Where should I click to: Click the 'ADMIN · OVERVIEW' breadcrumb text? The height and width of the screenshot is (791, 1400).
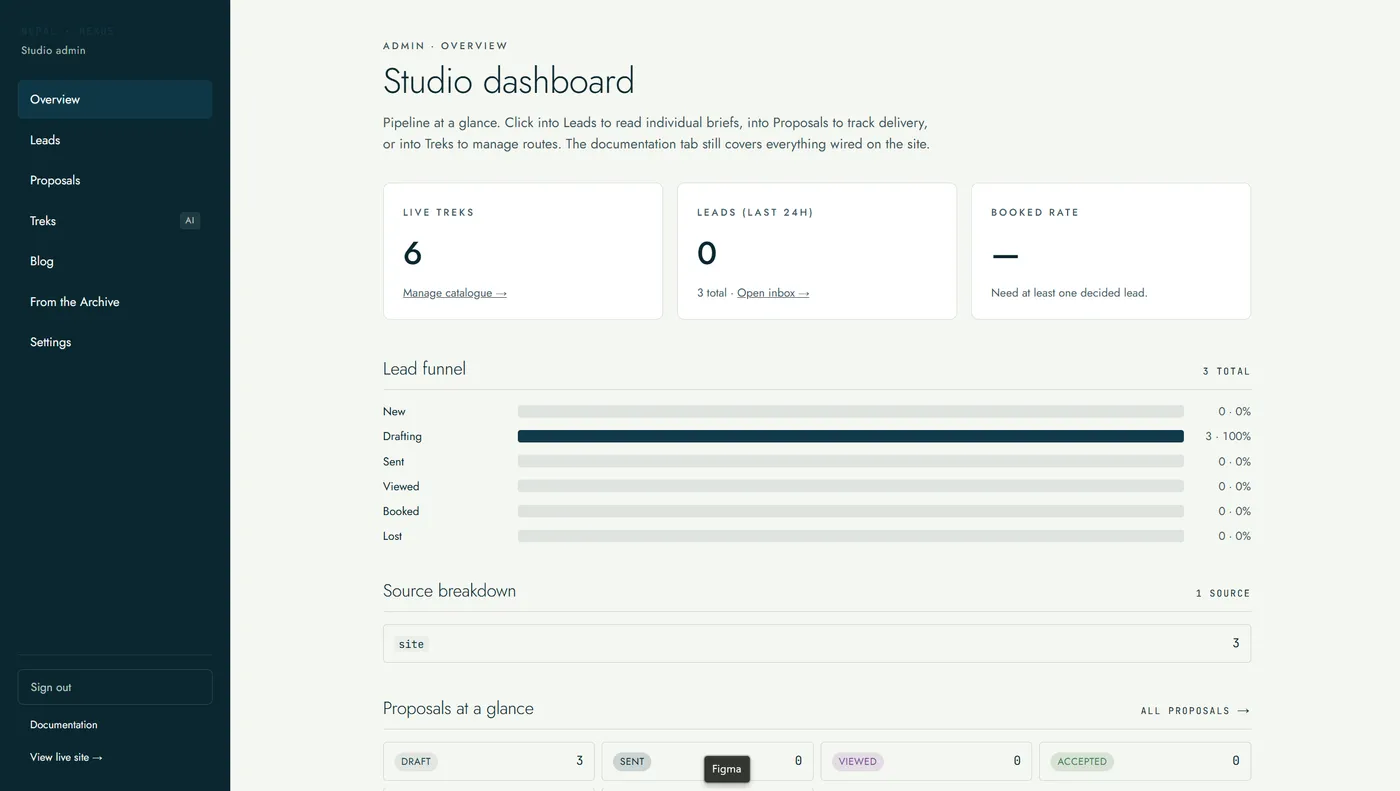445,46
